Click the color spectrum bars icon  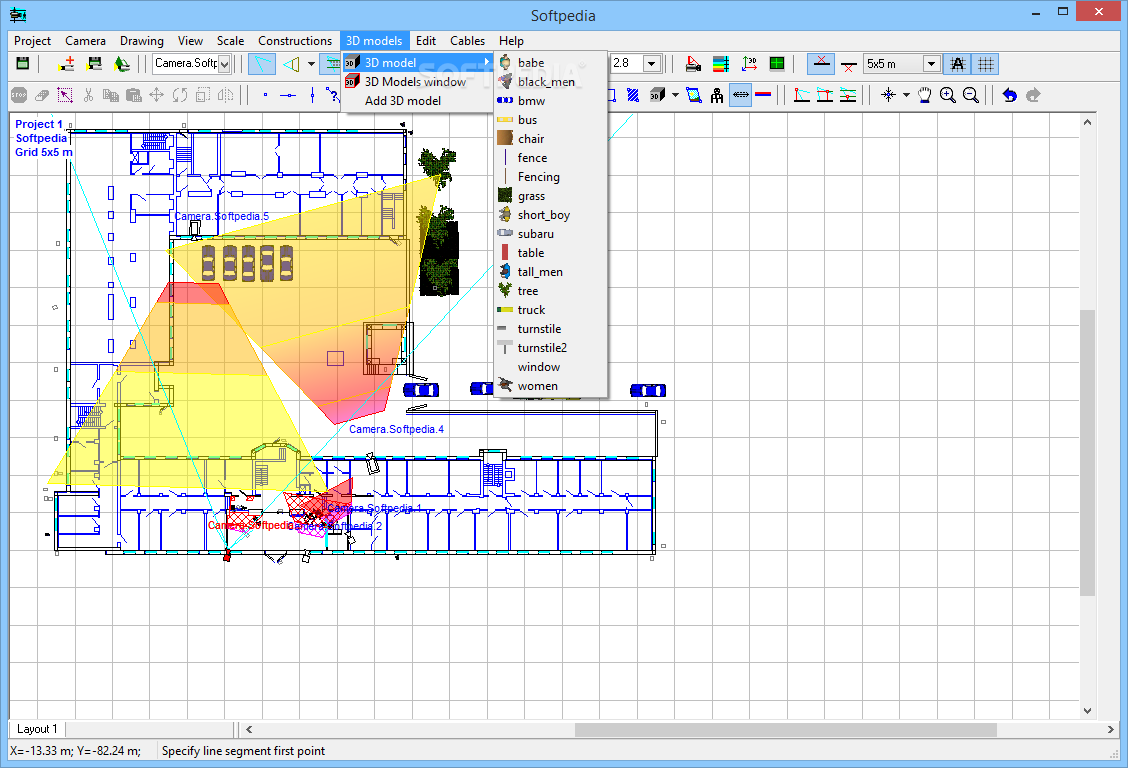tap(720, 64)
